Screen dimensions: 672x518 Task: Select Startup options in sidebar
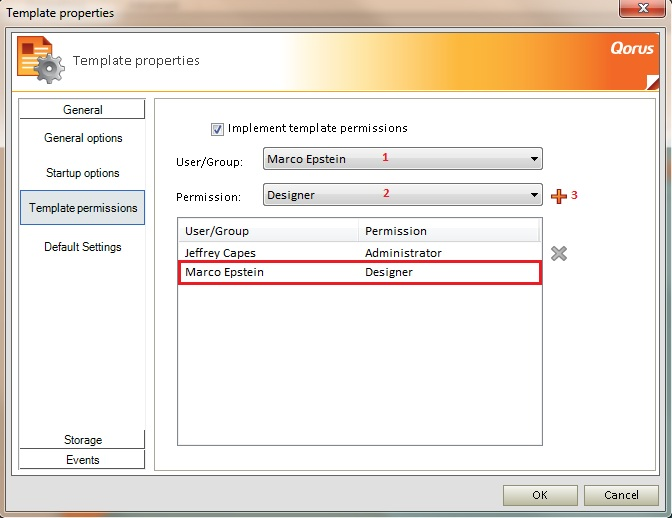83,173
